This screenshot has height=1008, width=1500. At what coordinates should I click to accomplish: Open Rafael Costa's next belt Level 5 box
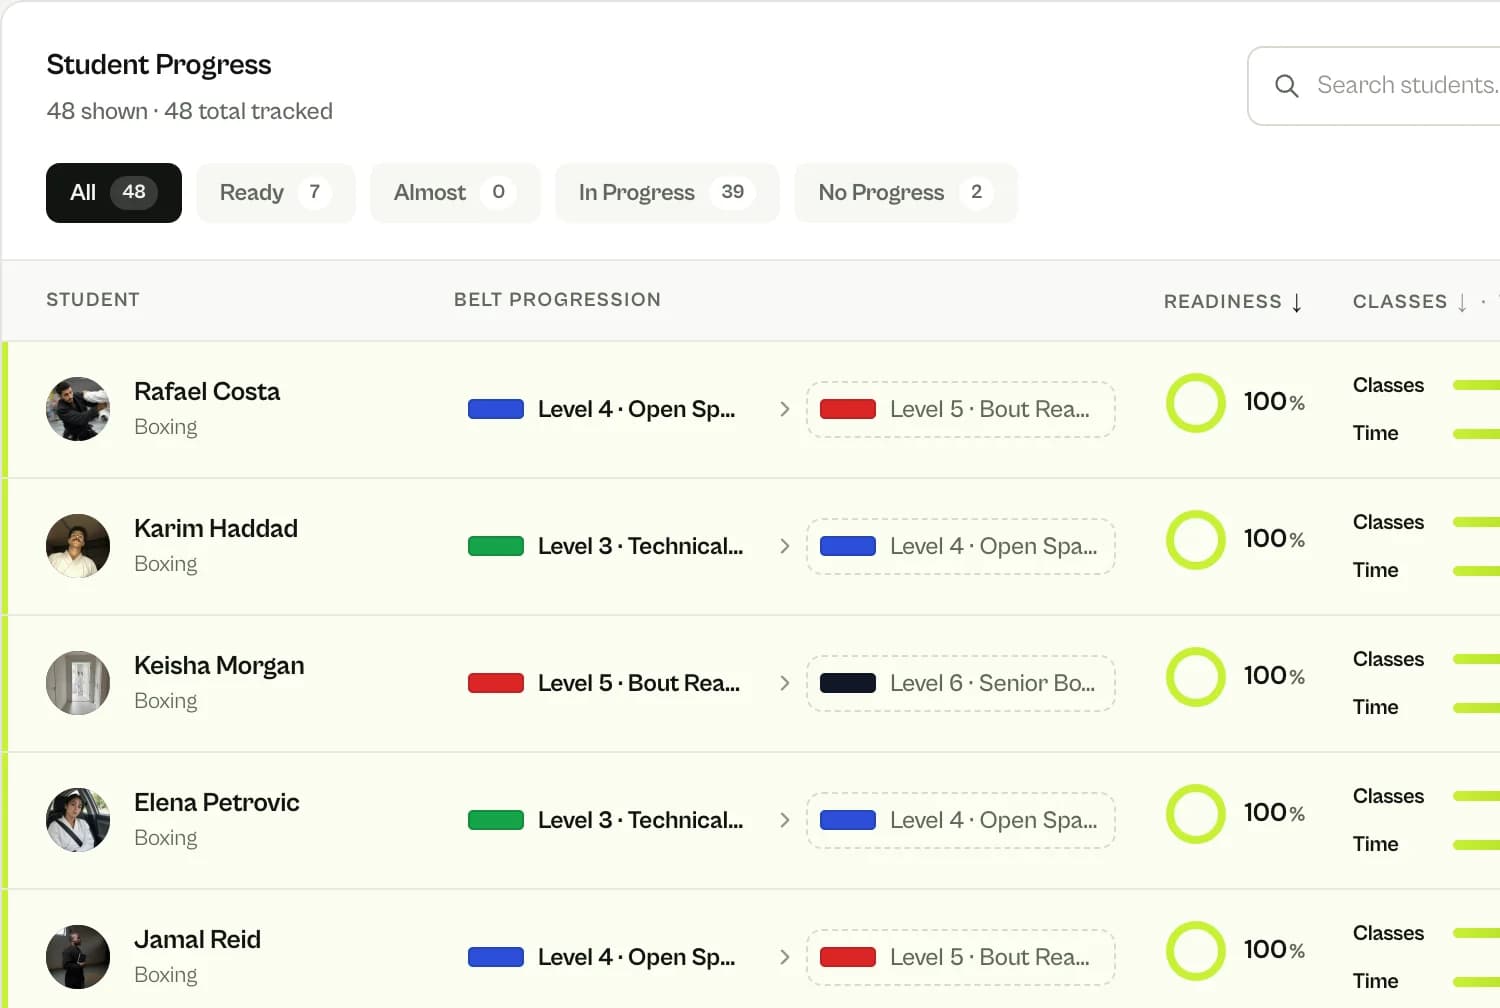point(961,409)
